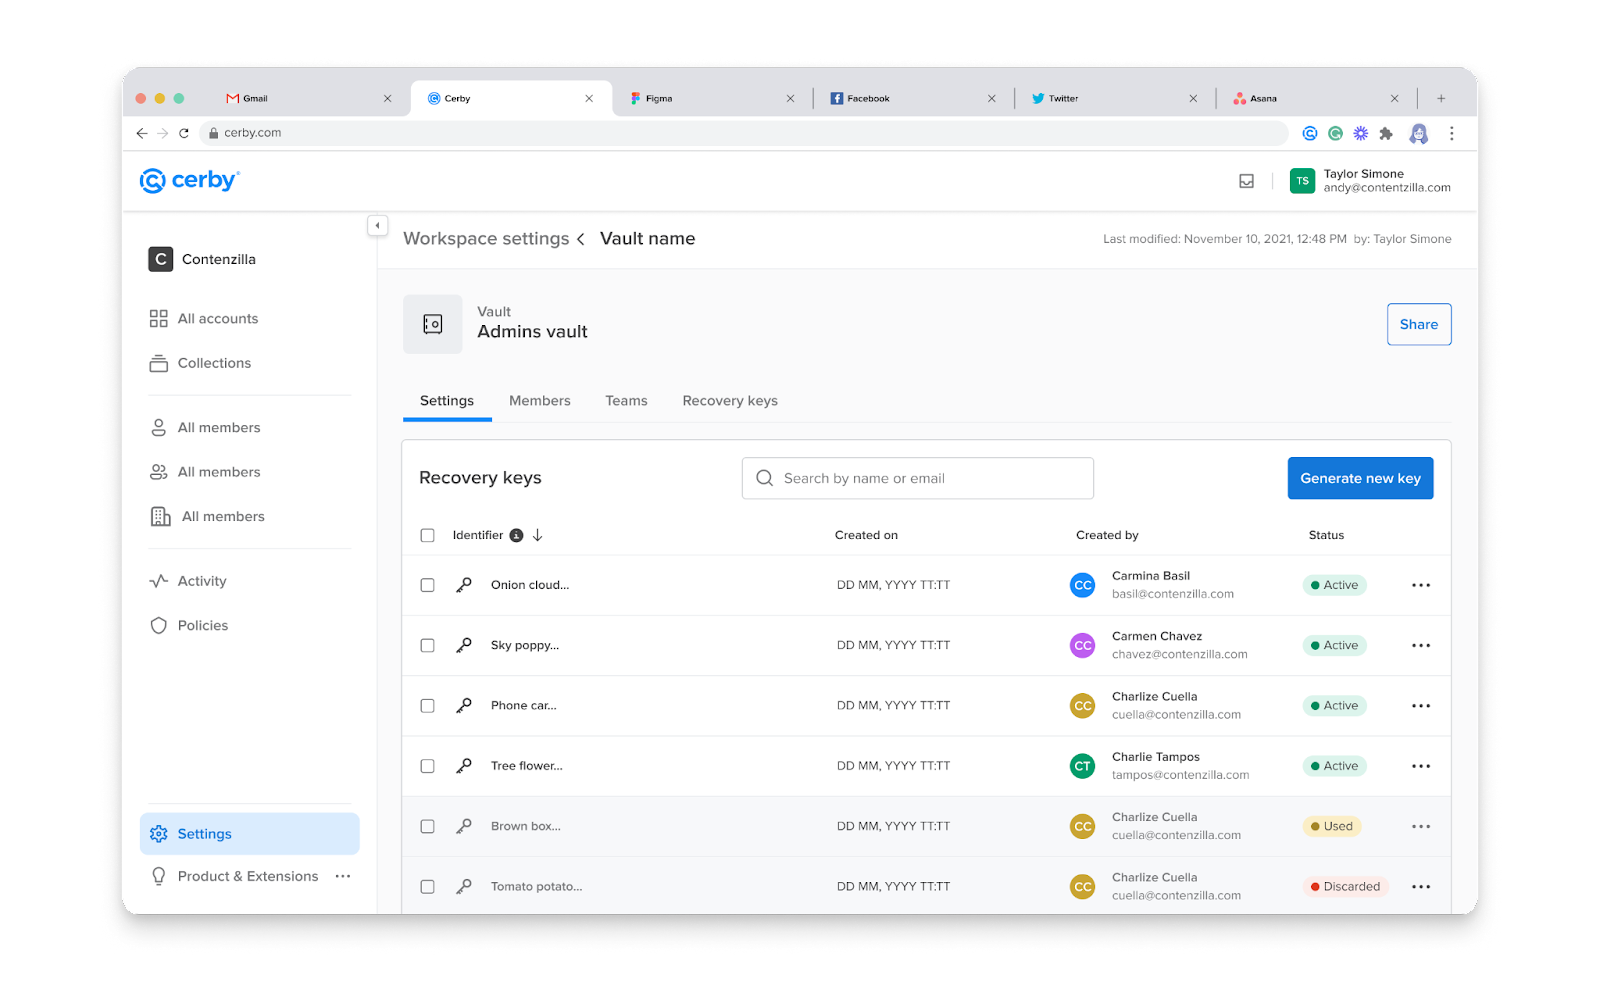Reload the page in the browser
The width and height of the screenshot is (1600, 982).
pyautogui.click(x=184, y=133)
